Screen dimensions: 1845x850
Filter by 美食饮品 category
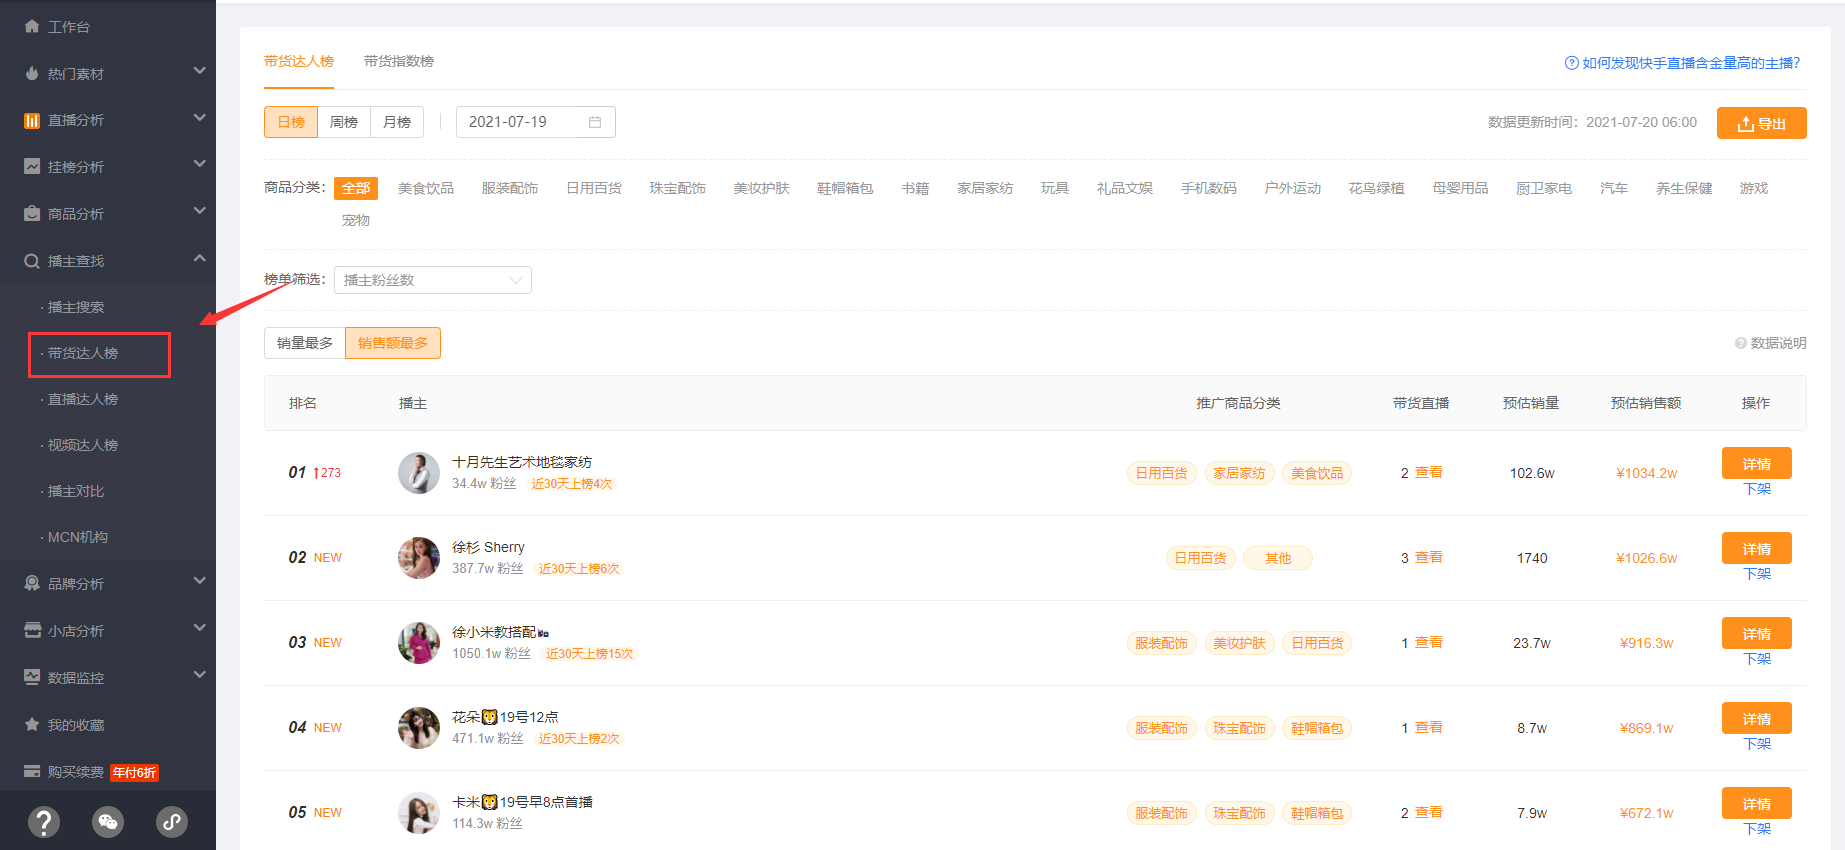426,188
